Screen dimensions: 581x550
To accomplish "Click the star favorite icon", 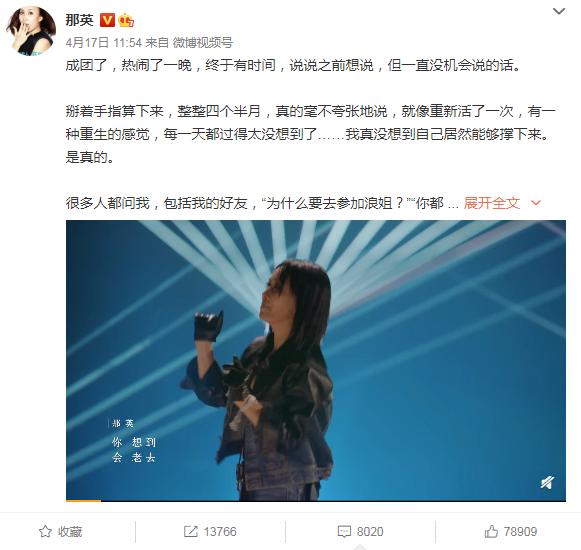I will (x=45, y=531).
